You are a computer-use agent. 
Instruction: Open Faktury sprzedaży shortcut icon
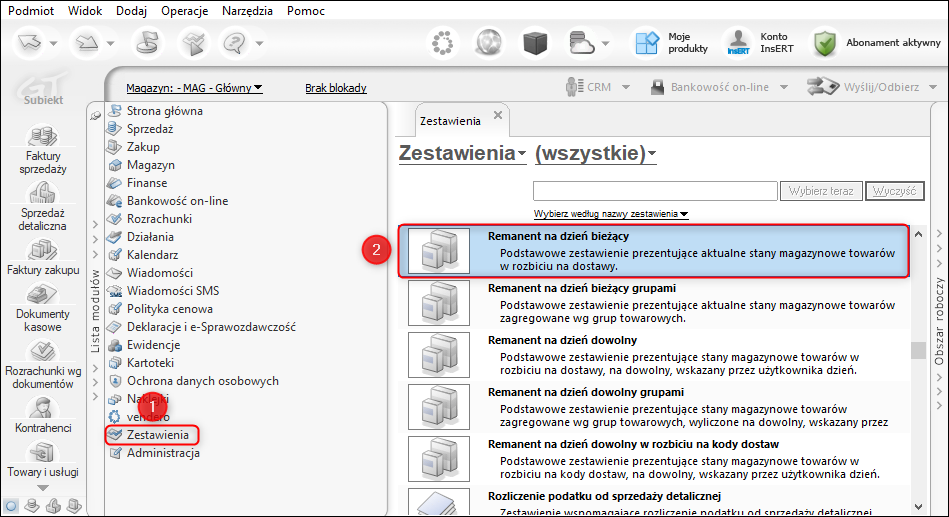point(42,135)
